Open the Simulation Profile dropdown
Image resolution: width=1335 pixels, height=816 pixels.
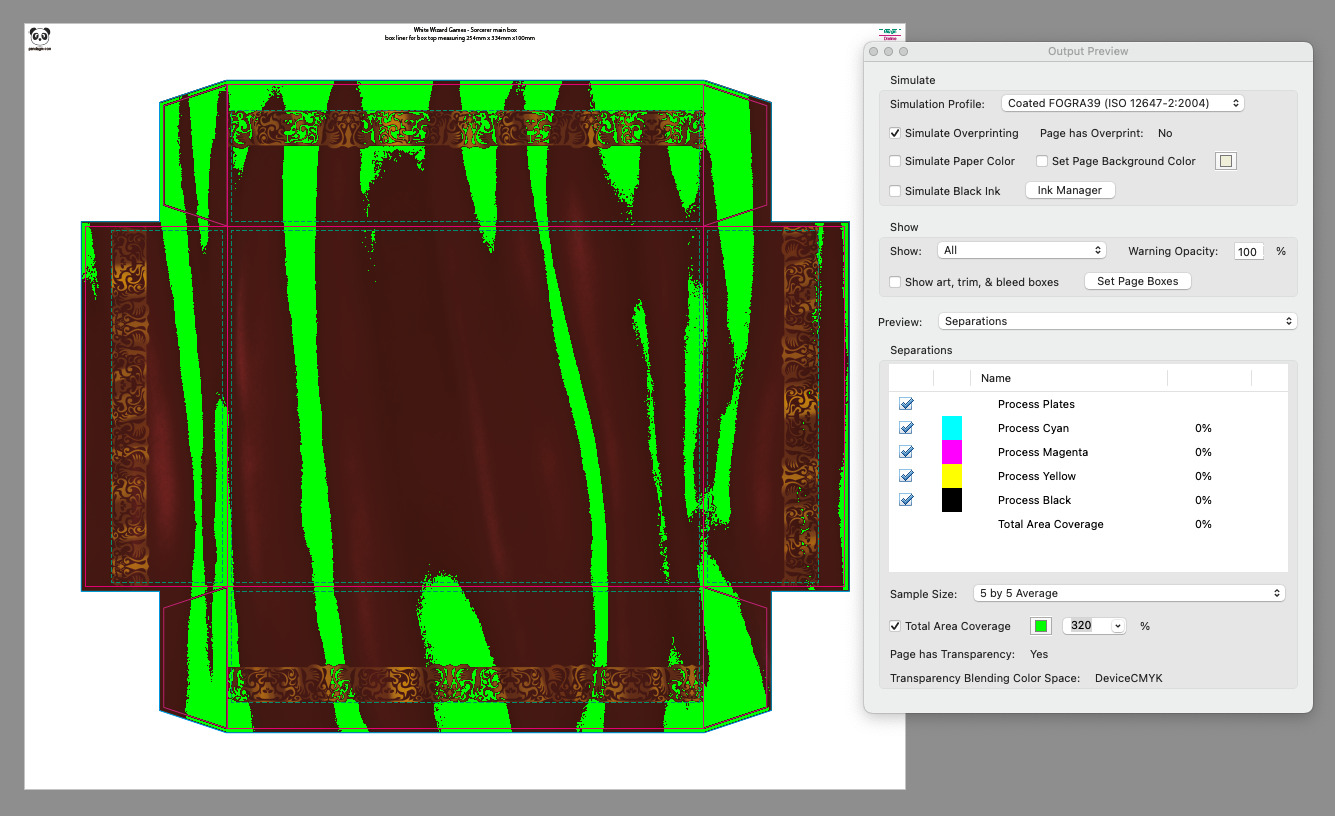coord(1122,103)
